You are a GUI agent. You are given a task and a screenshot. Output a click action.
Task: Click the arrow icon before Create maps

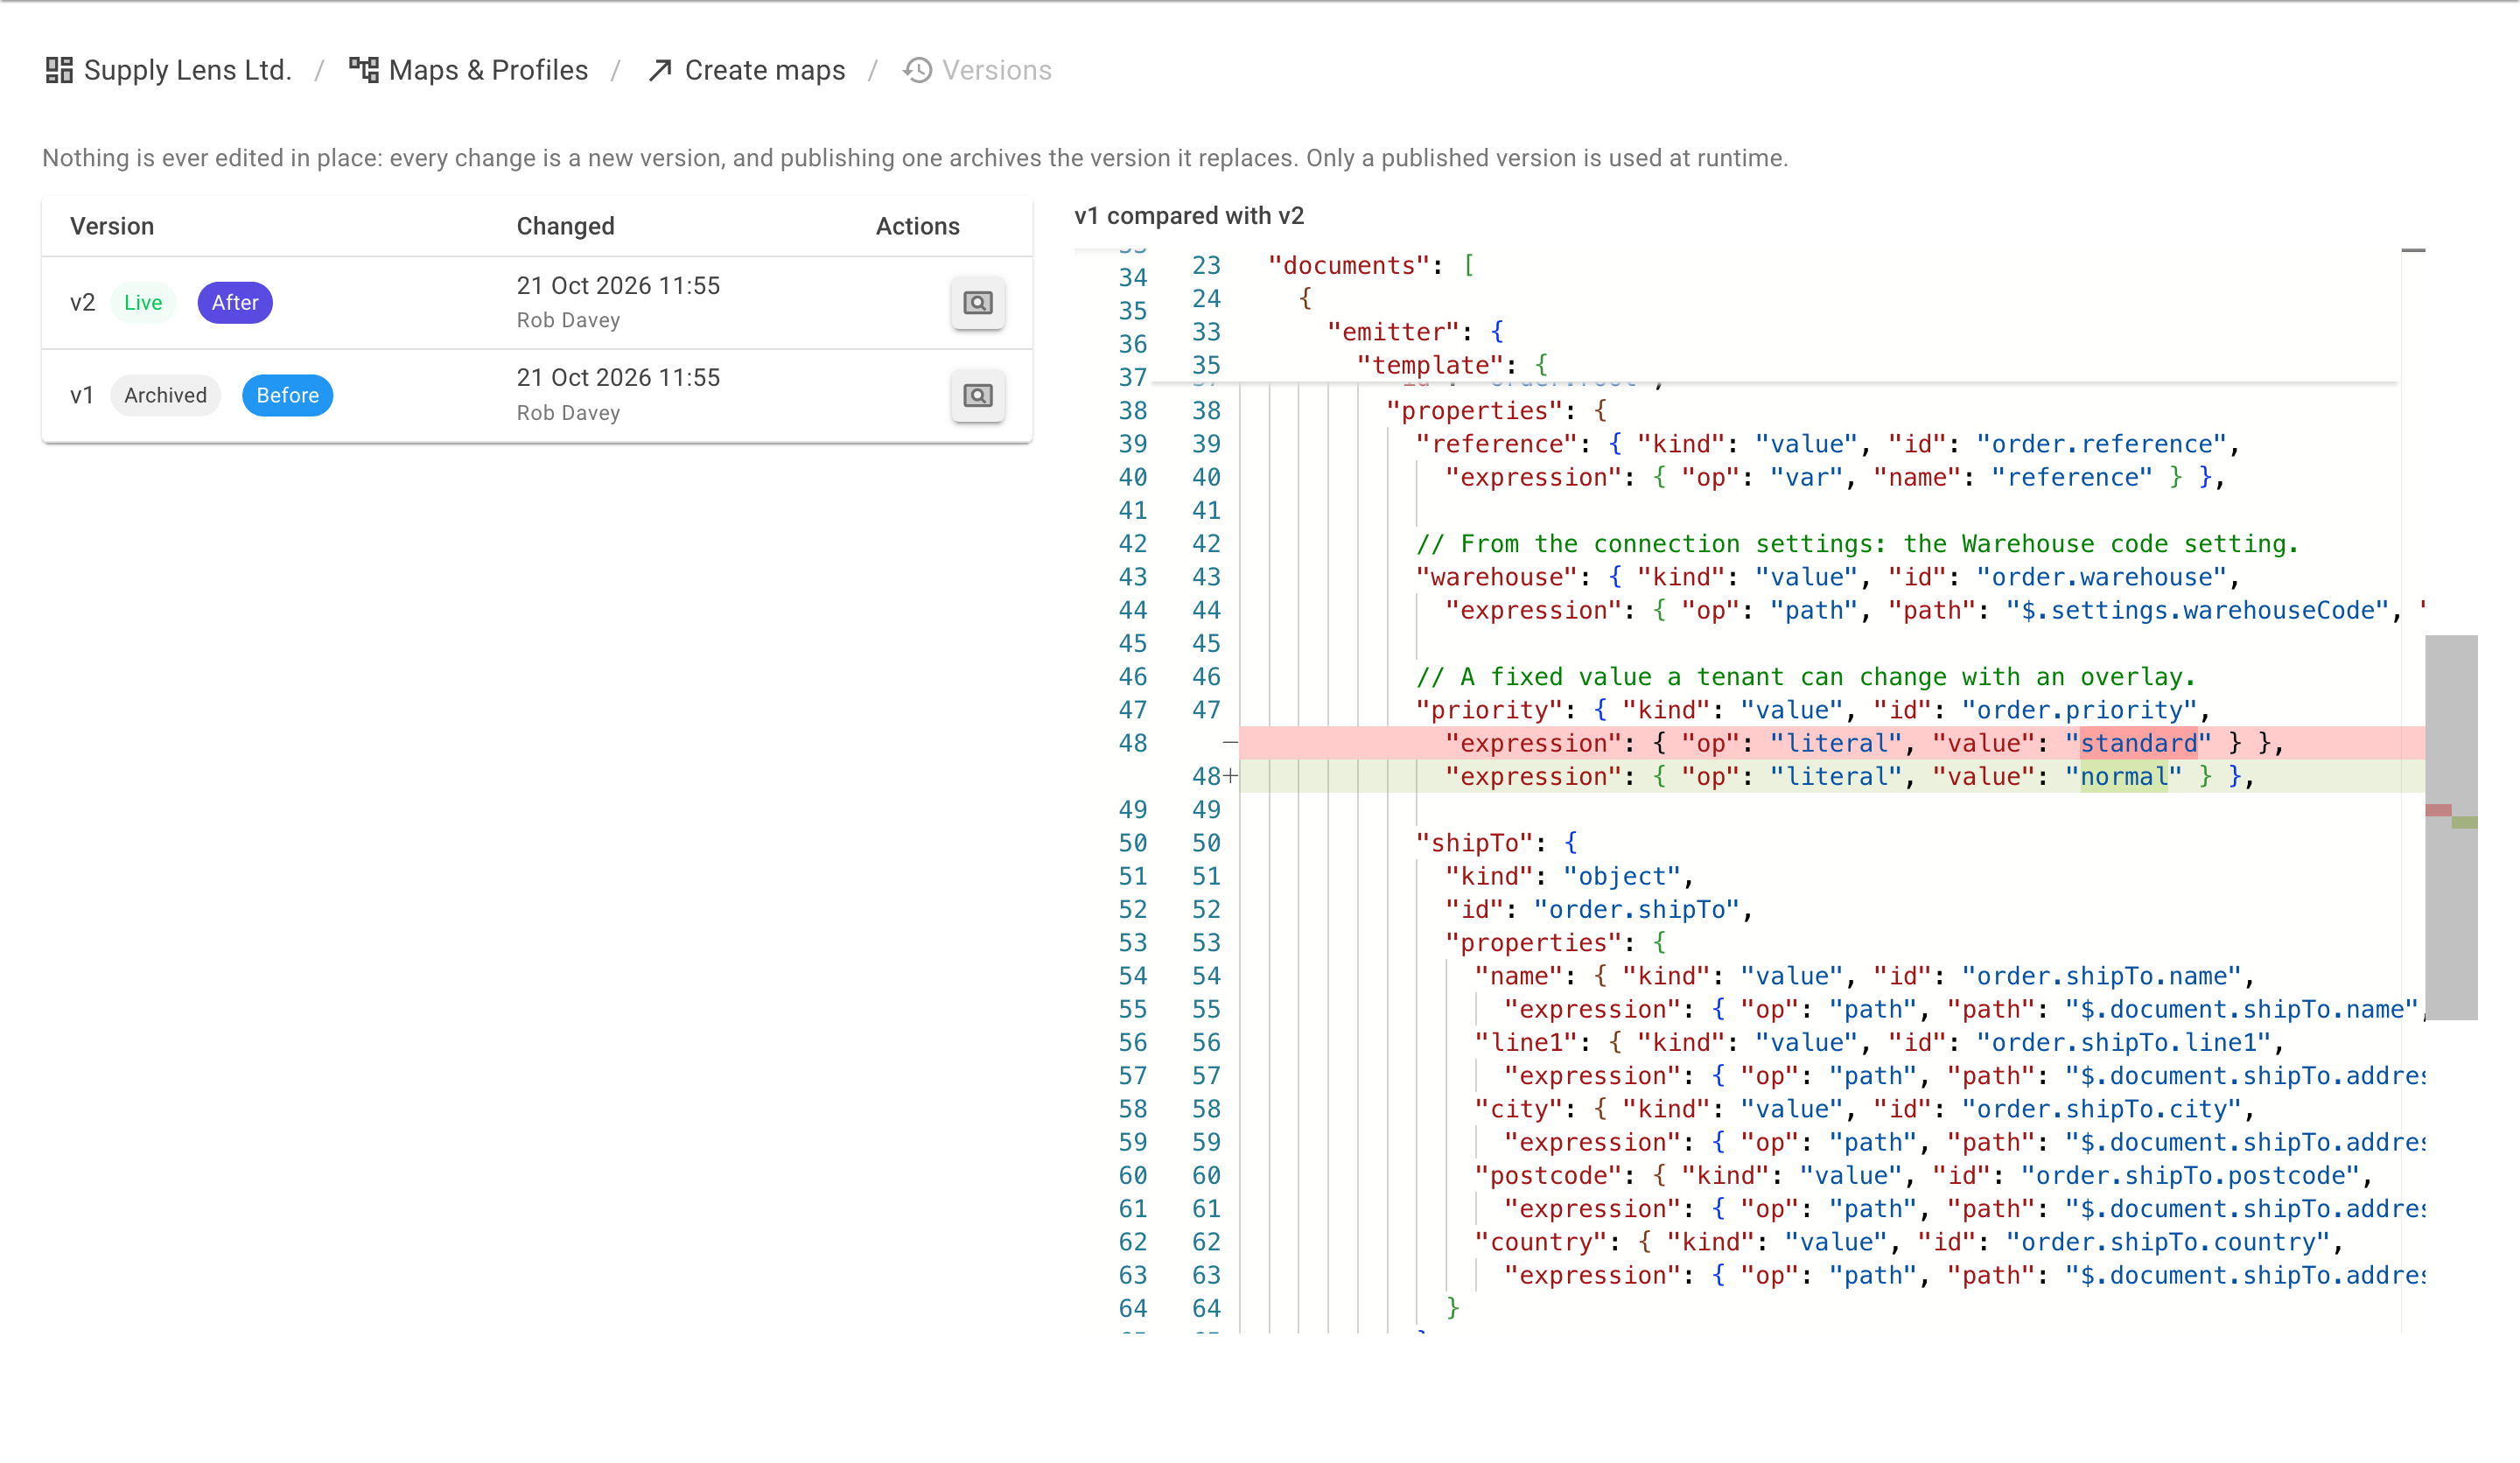660,70
